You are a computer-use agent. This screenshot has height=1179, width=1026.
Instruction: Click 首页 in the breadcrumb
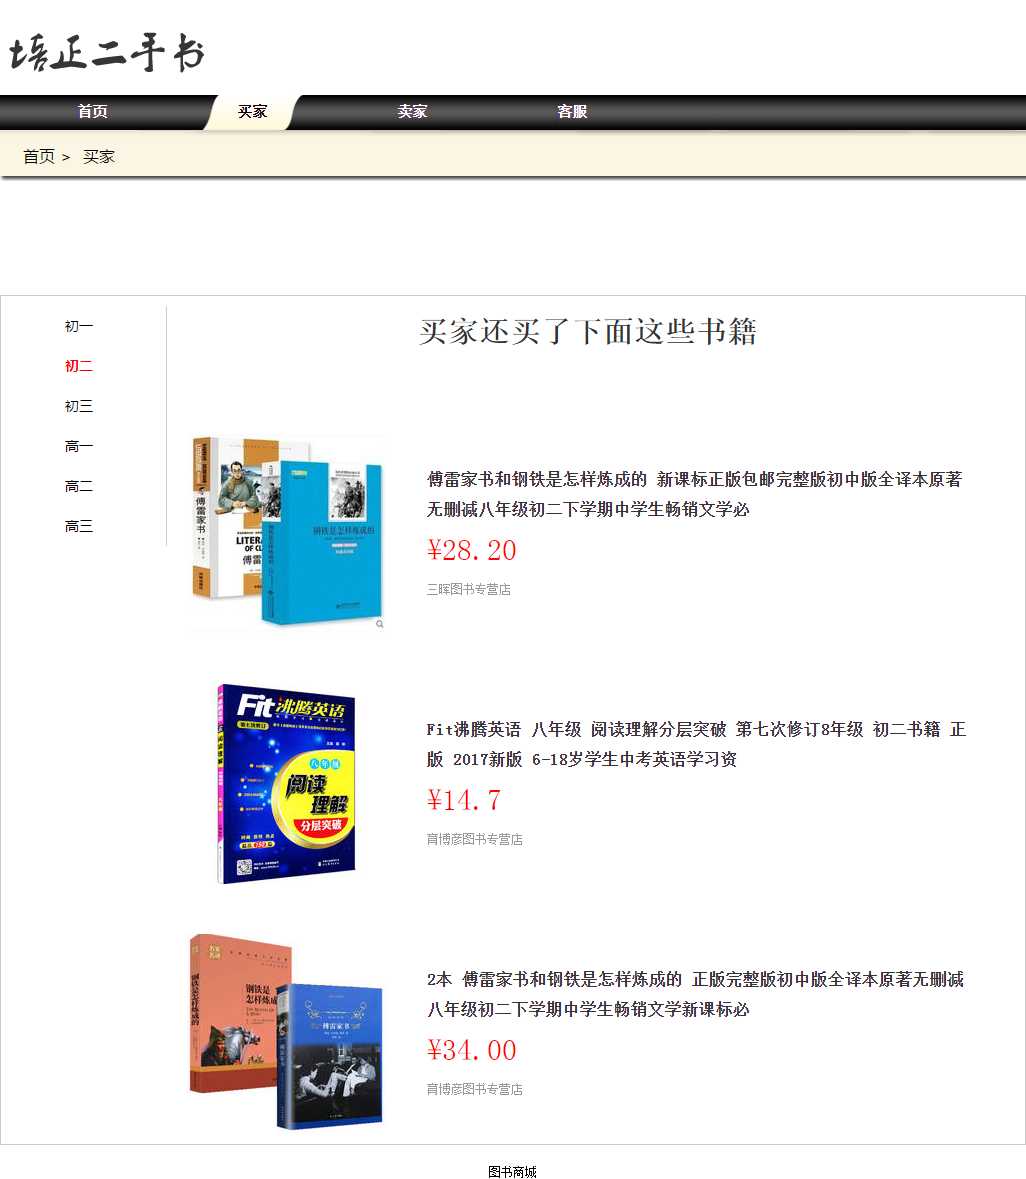click(x=39, y=157)
